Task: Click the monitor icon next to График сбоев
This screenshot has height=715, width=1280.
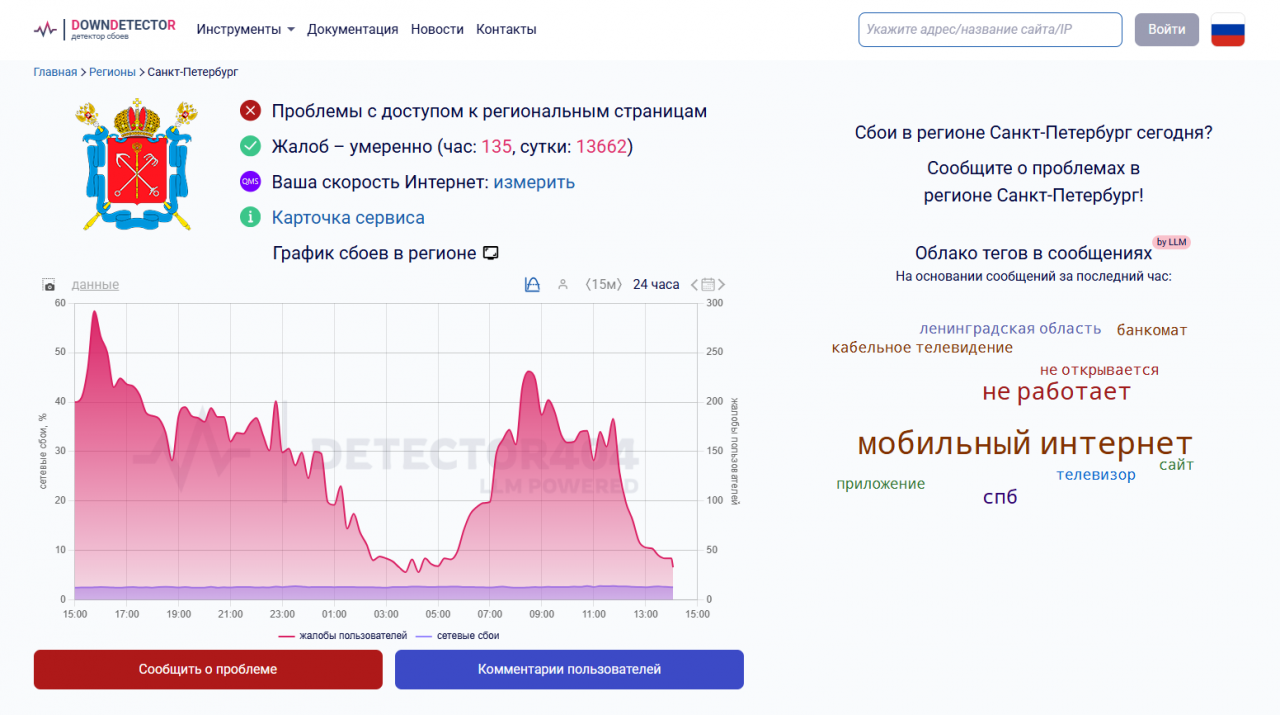Action: (x=491, y=253)
